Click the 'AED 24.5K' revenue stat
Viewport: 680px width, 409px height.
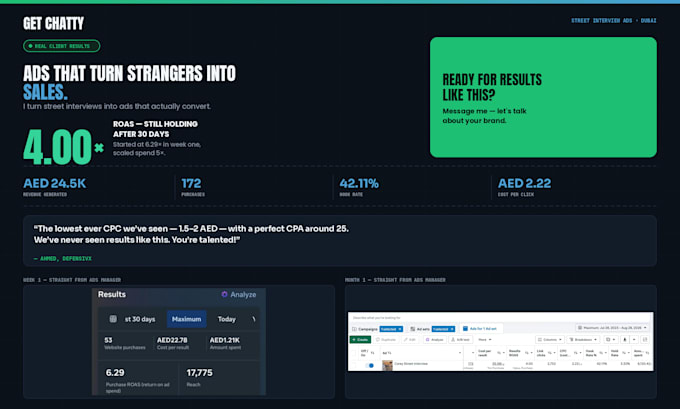coord(55,183)
